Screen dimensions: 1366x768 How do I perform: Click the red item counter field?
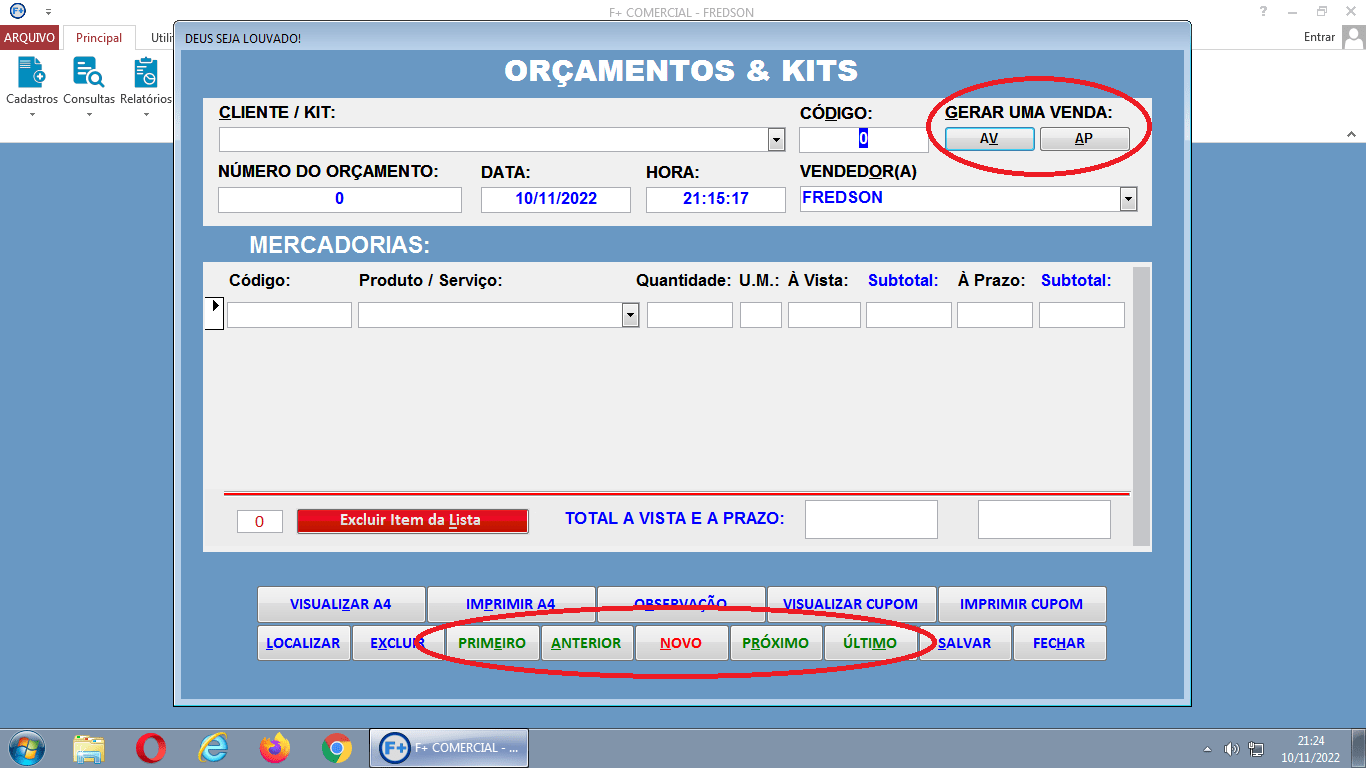[260, 521]
